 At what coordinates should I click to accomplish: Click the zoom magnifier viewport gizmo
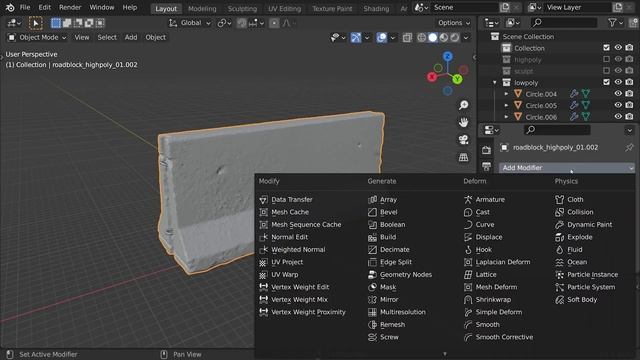463,105
